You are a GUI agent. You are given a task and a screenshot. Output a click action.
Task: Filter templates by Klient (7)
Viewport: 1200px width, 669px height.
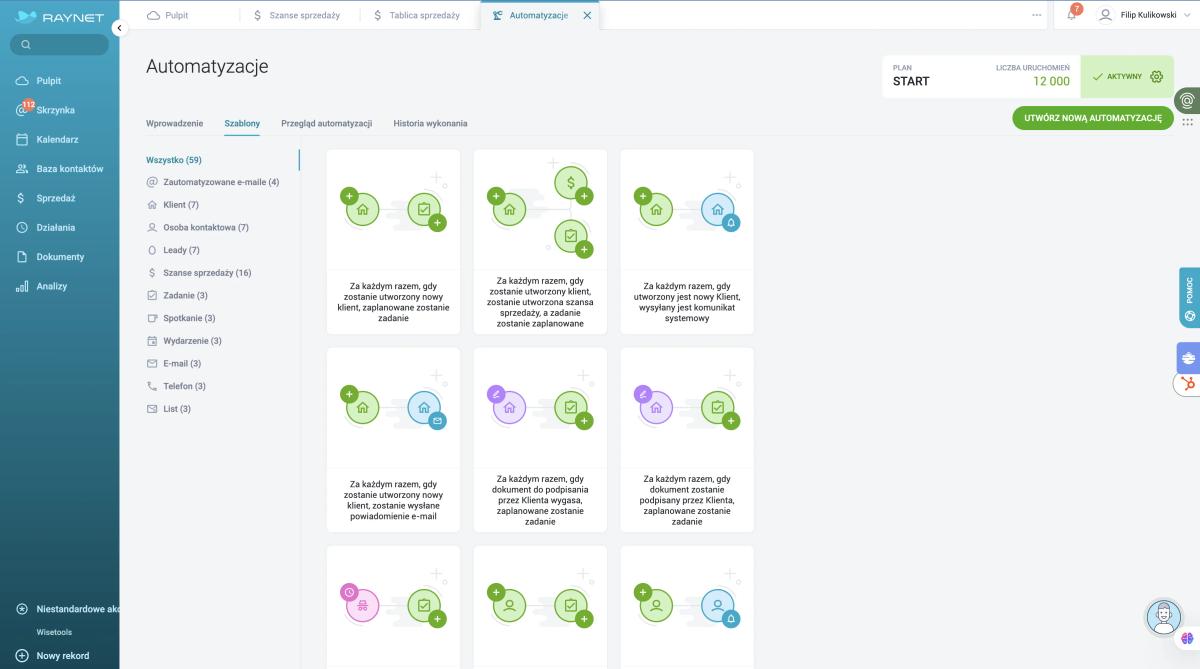[x=172, y=205]
